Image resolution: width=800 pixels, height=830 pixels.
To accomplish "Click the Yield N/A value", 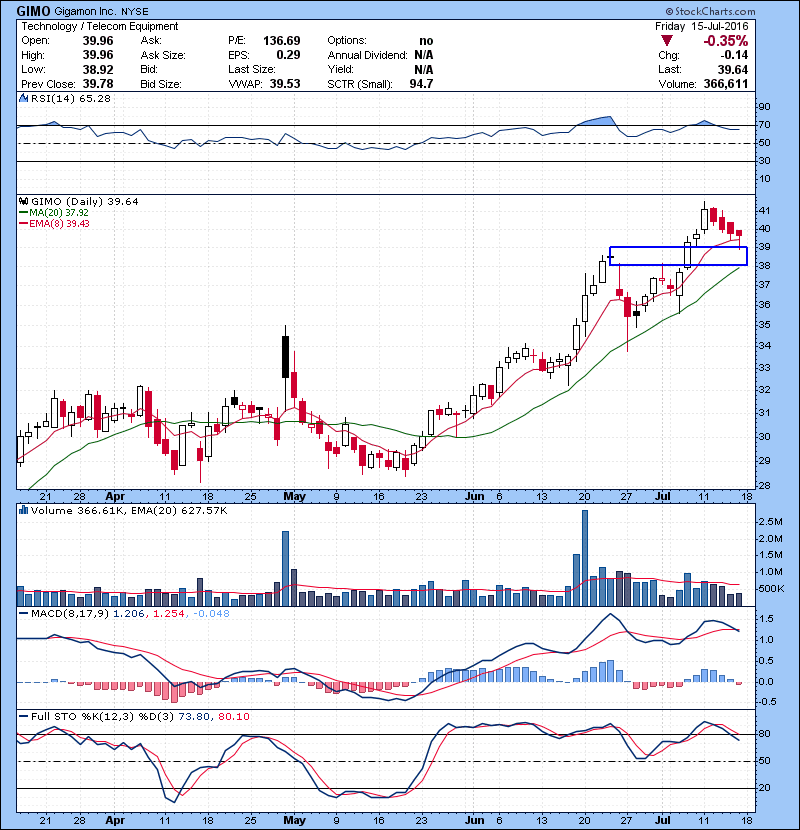I will 424,69.
